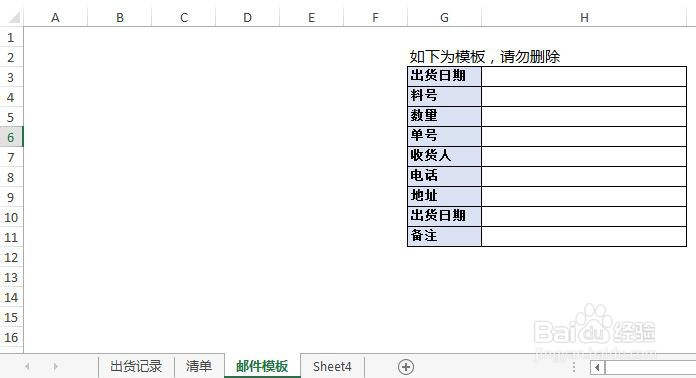Image resolution: width=696 pixels, height=378 pixels.
Task: Click the horizontal scrollbar left arrow
Action: coord(597,367)
